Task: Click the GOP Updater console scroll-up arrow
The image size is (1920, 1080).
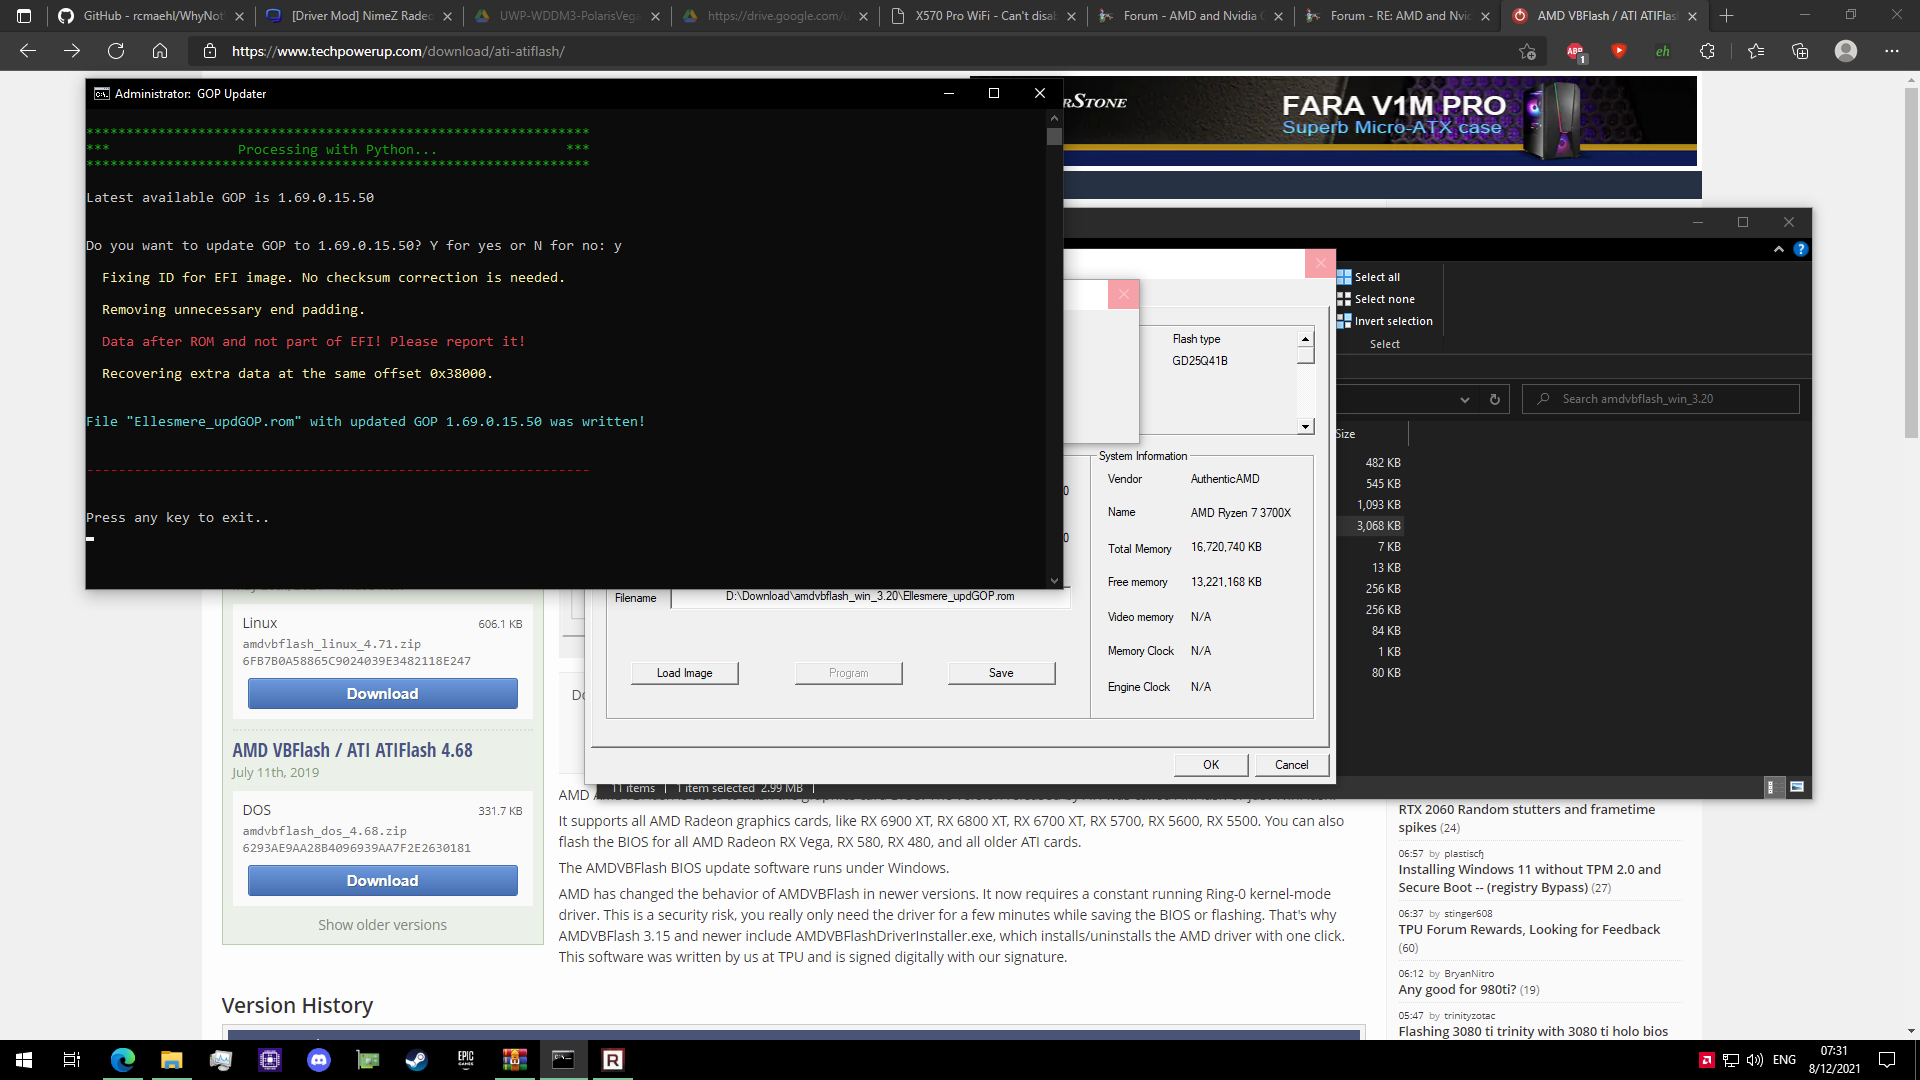Action: (x=1054, y=118)
